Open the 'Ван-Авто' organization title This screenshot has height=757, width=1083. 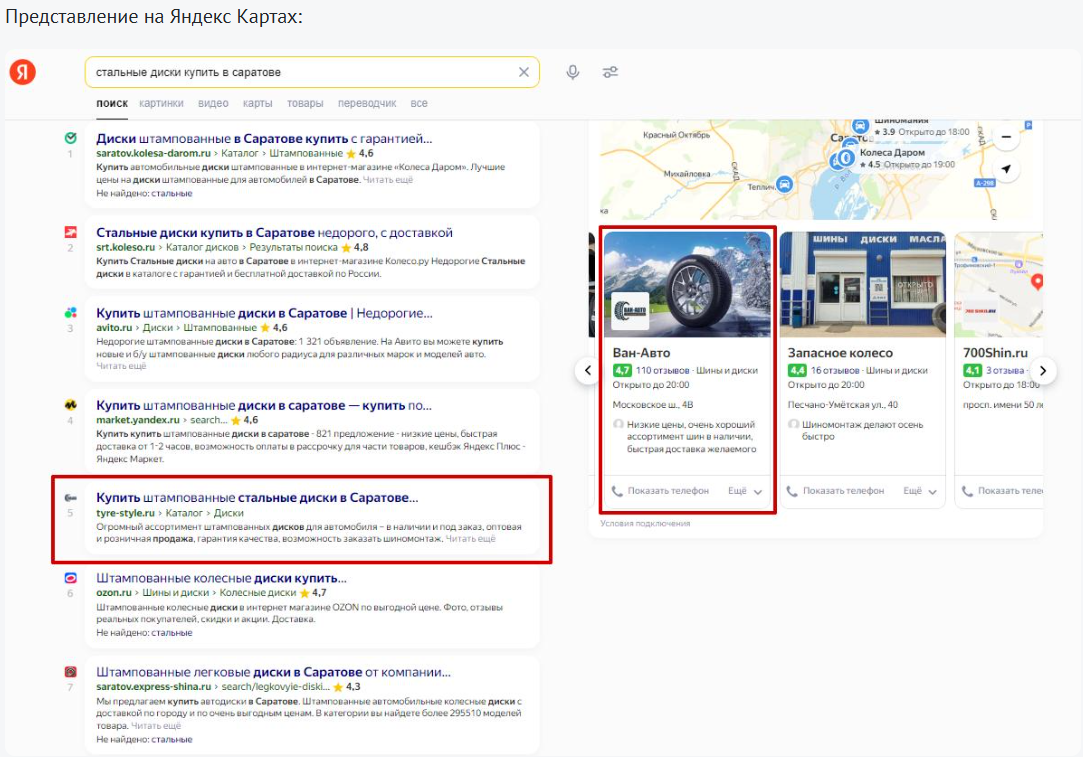(641, 352)
